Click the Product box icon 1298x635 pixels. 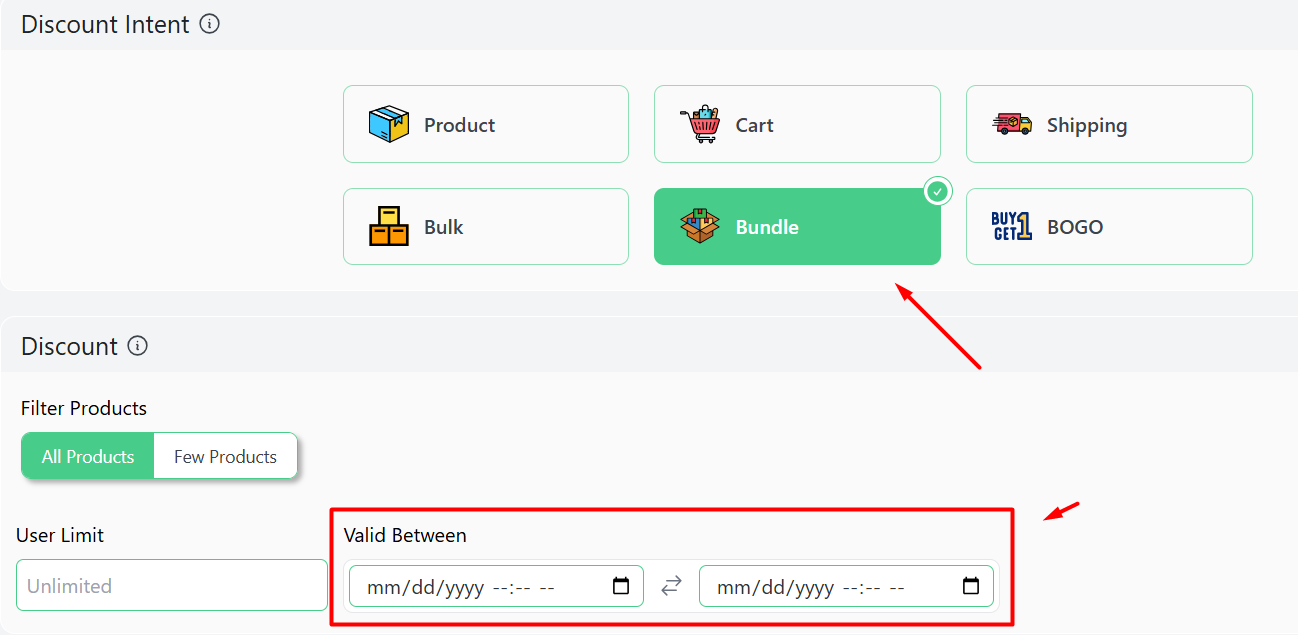[388, 125]
